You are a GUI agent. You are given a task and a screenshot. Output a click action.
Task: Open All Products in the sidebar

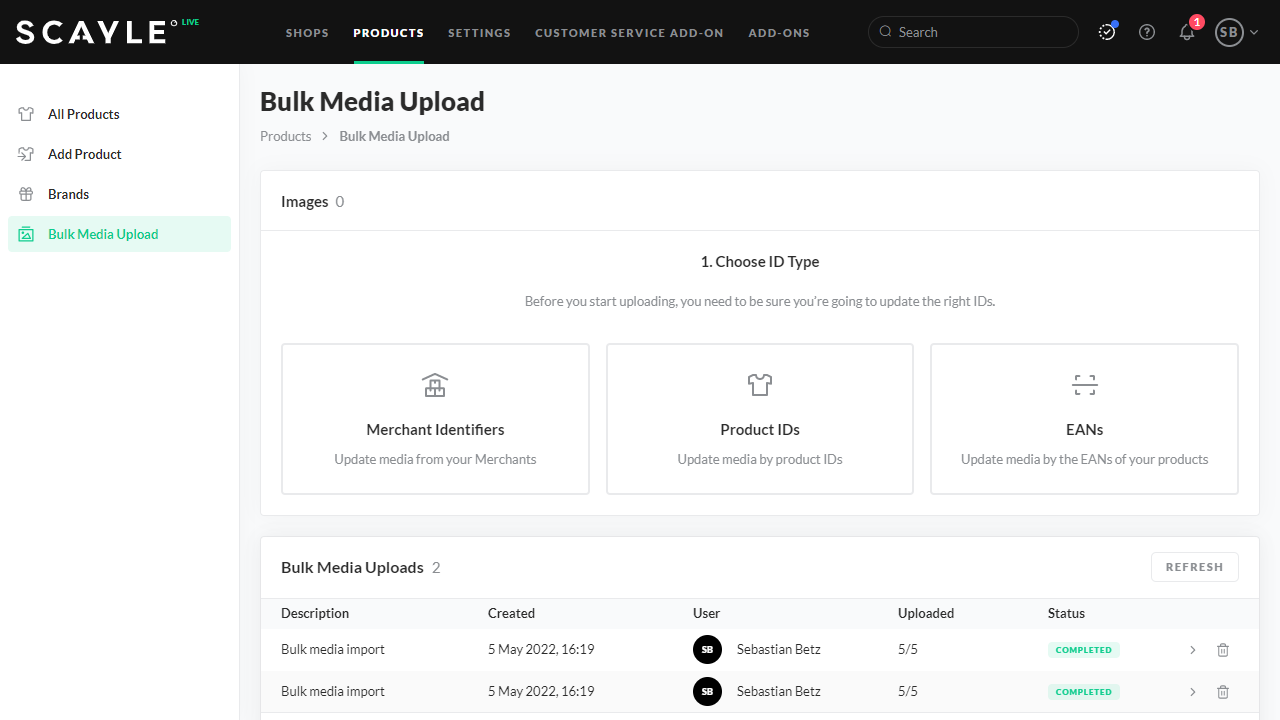84,114
